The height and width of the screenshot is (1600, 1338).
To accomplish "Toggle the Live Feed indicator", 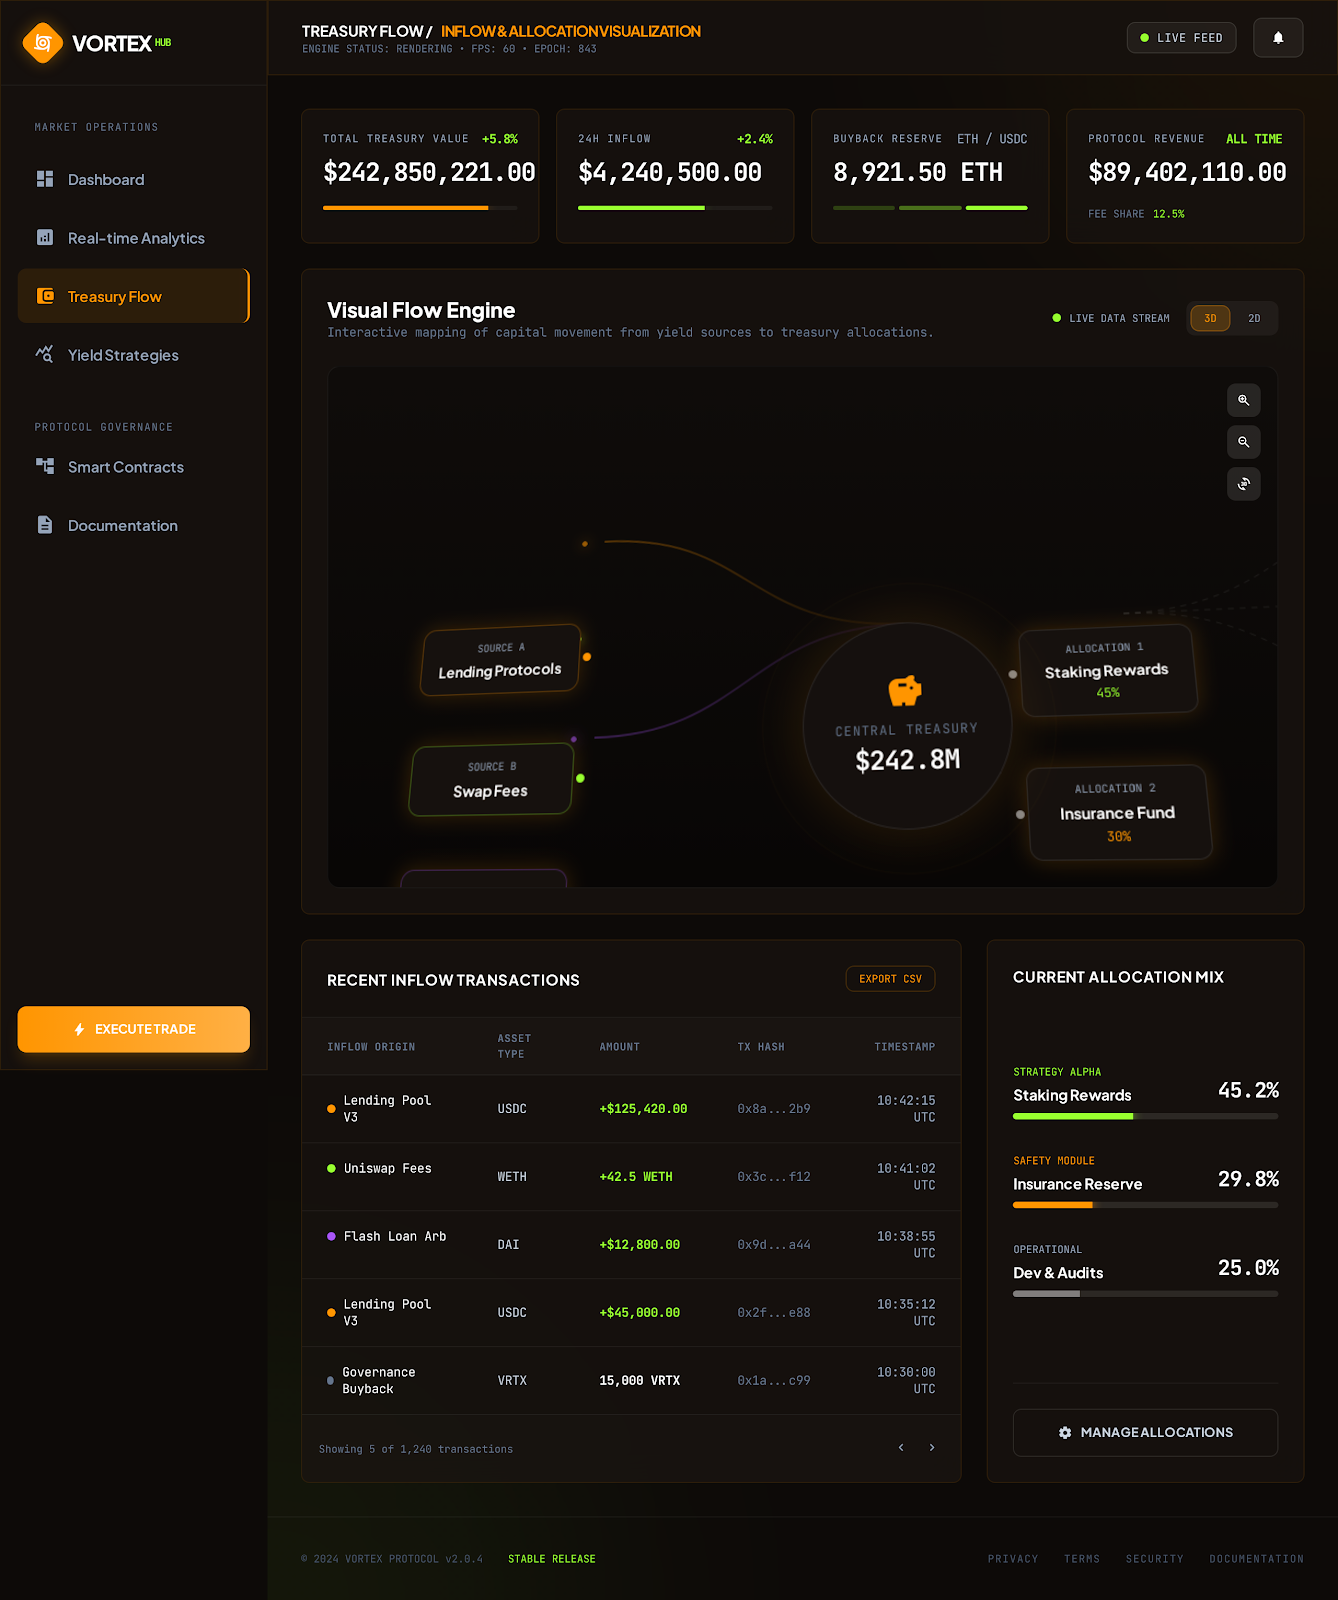I will coord(1181,38).
